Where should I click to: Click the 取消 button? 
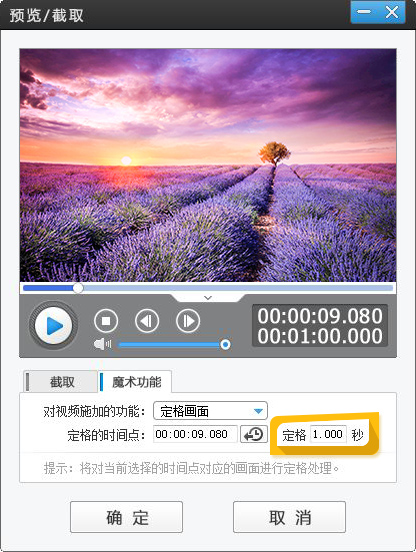point(289,517)
